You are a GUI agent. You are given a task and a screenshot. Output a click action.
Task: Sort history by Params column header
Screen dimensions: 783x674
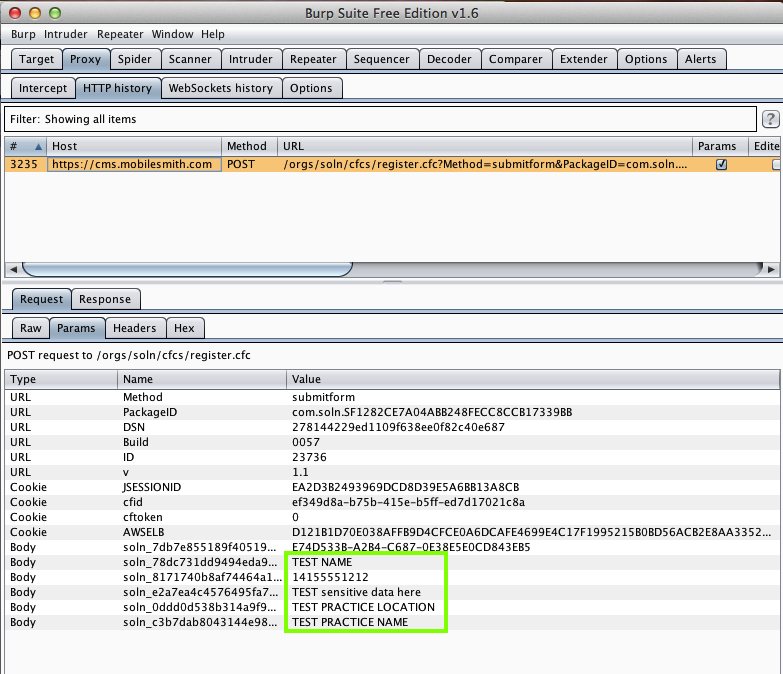(720, 146)
